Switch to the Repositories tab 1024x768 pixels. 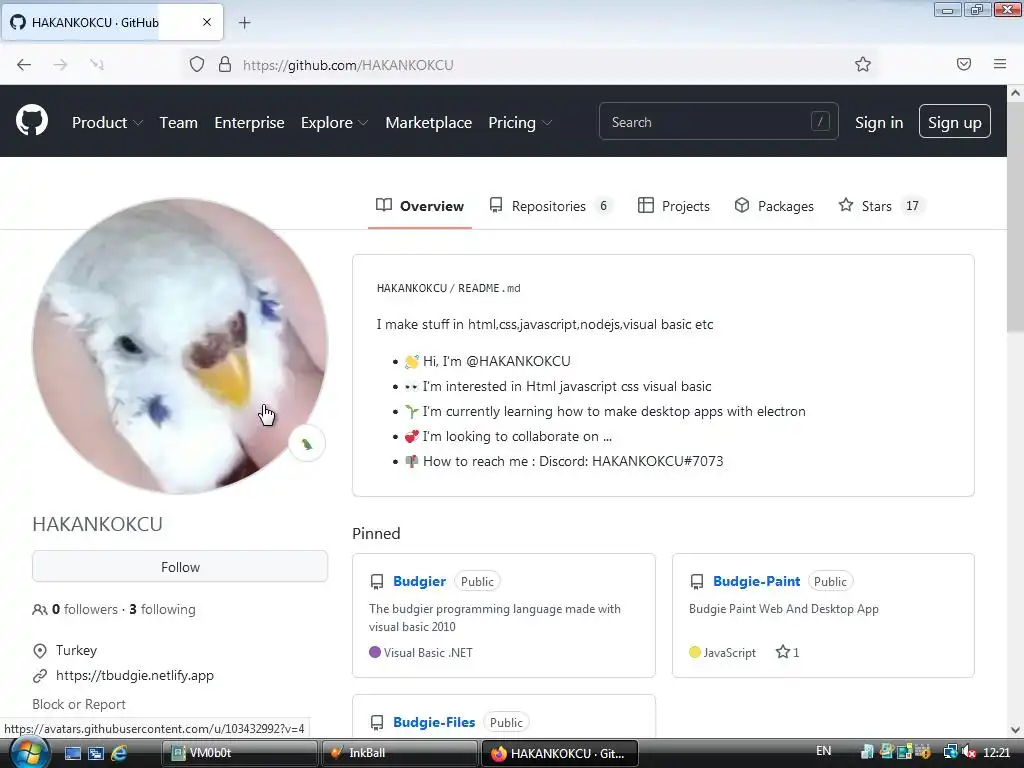click(550, 206)
